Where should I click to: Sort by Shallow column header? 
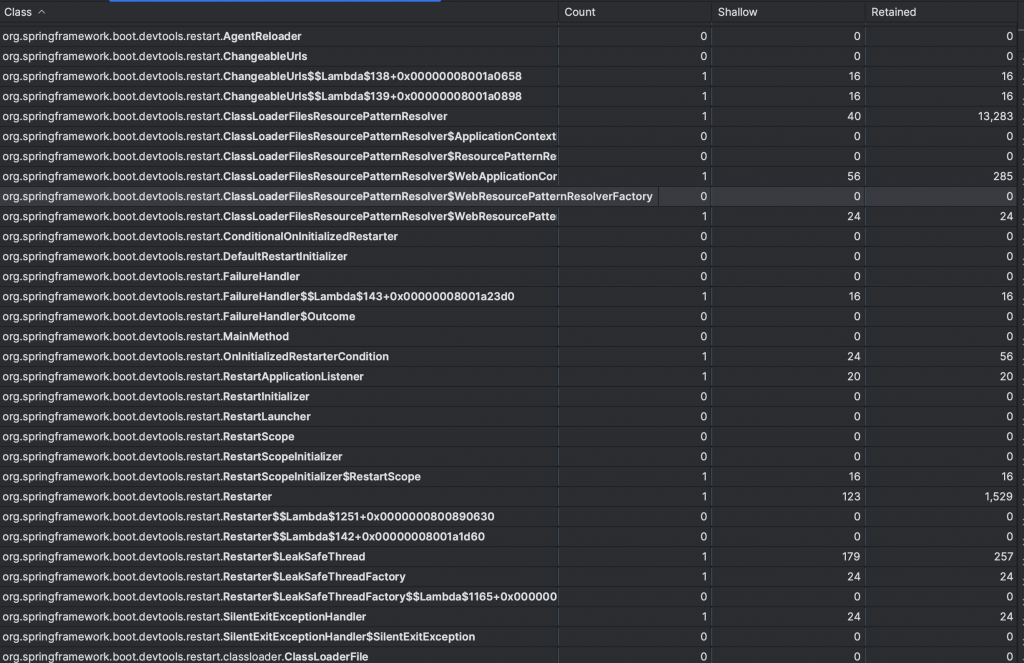788,12
